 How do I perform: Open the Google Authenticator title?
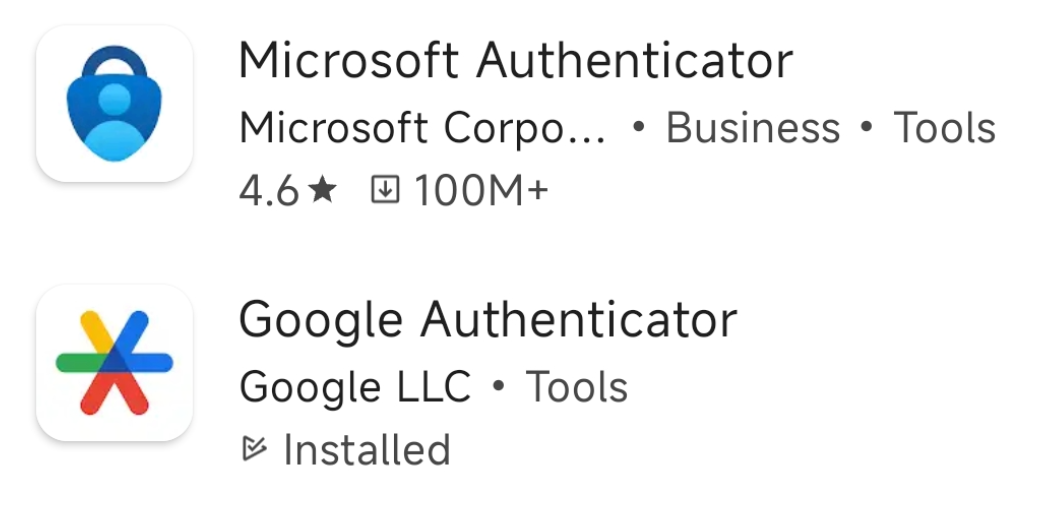[x=488, y=320]
